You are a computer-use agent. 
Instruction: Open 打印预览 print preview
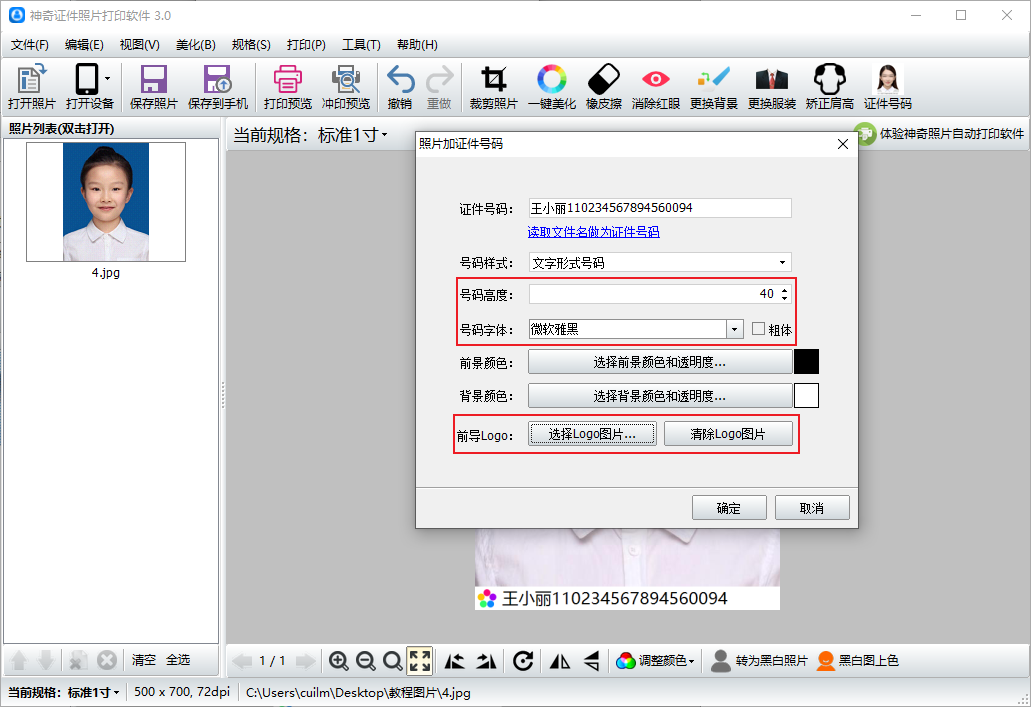click(x=287, y=86)
